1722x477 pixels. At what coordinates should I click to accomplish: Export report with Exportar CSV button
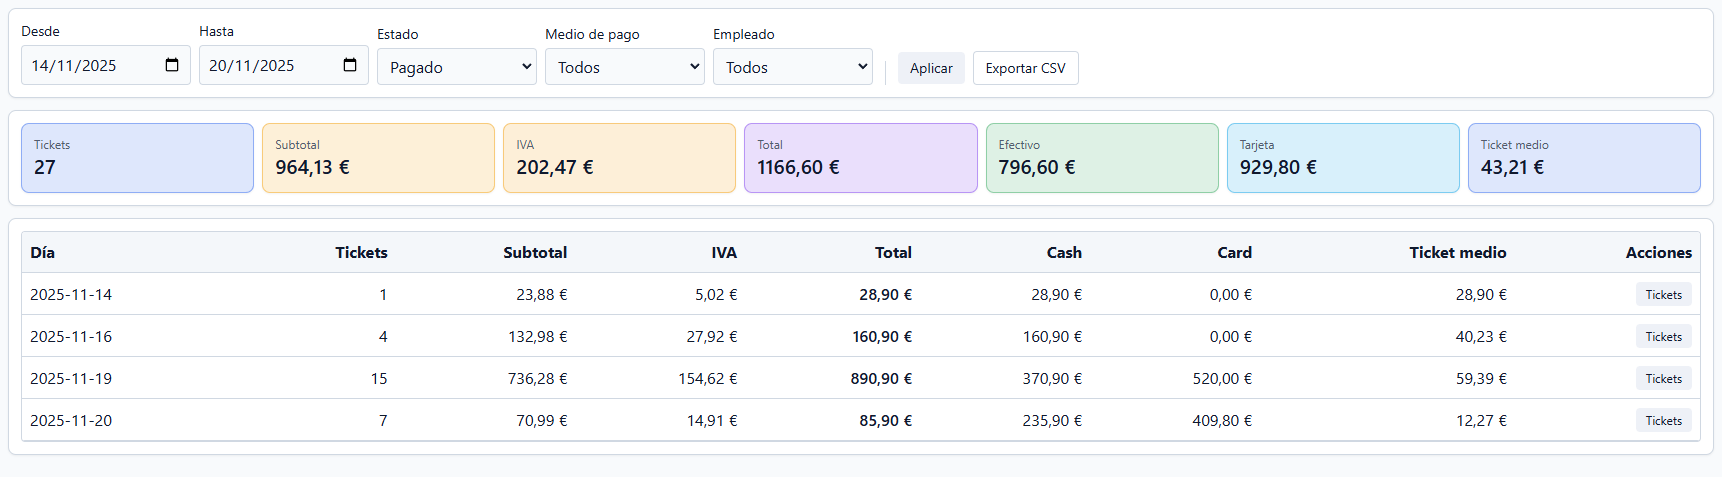click(1025, 68)
